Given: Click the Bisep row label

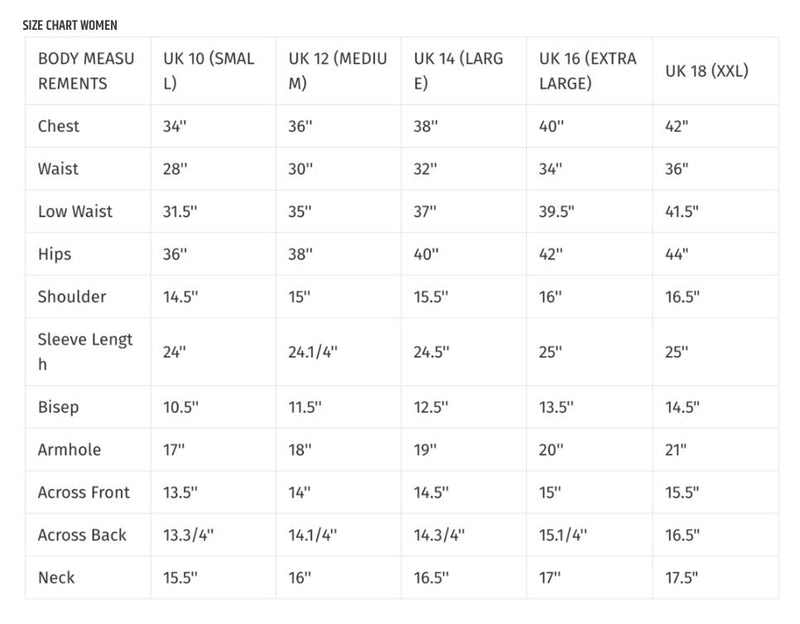Looking at the screenshot, I should [x=57, y=408].
